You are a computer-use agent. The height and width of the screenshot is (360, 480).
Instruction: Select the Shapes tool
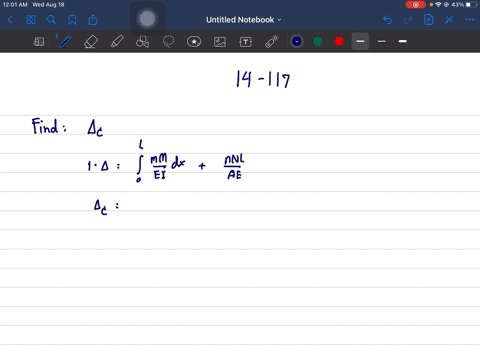click(142, 42)
